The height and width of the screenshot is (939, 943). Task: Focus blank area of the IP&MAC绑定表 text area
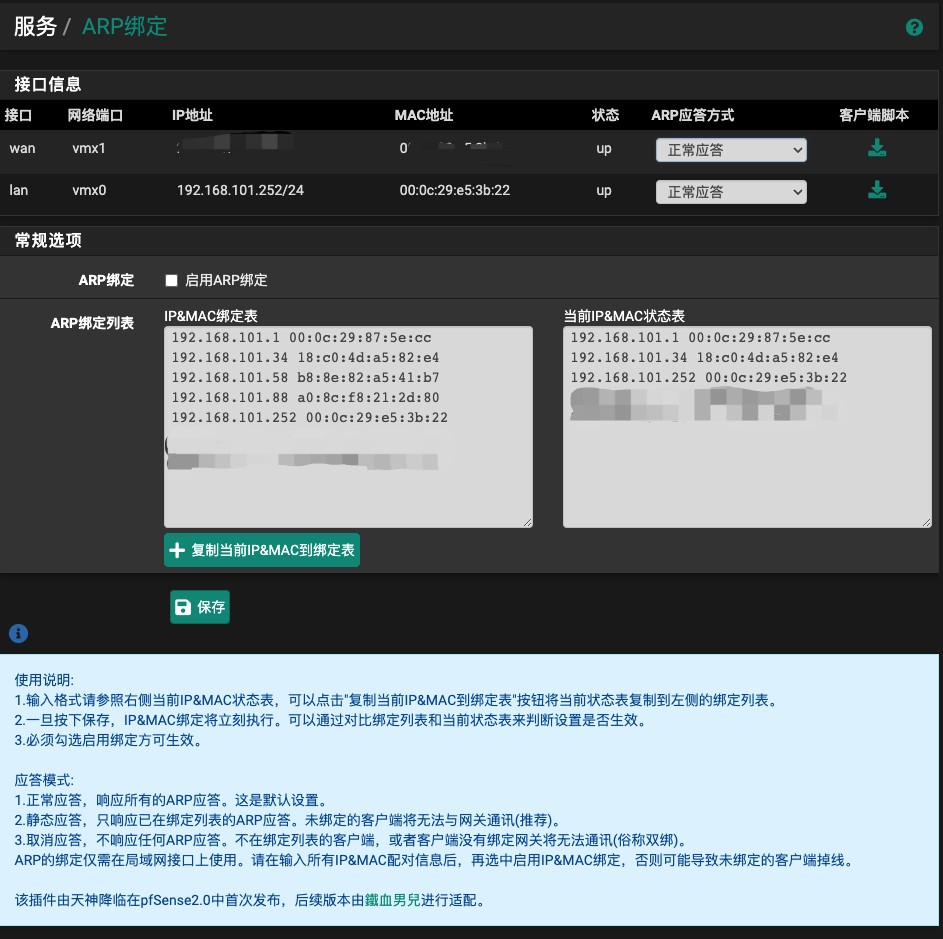pyautogui.click(x=347, y=495)
